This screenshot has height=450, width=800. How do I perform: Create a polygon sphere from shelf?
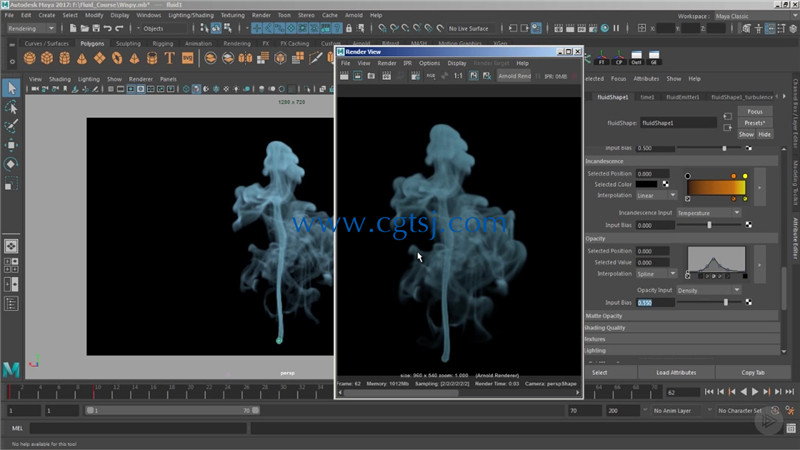tap(30, 58)
